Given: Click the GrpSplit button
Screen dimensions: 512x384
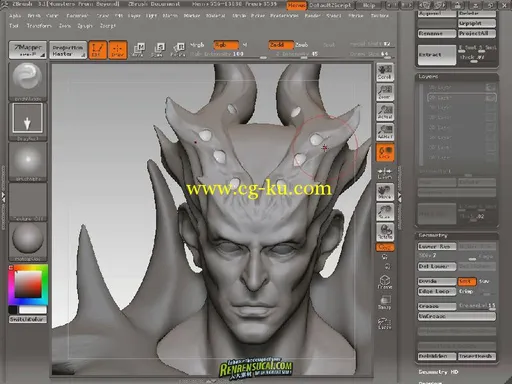Looking at the screenshot, I should coord(477,23).
